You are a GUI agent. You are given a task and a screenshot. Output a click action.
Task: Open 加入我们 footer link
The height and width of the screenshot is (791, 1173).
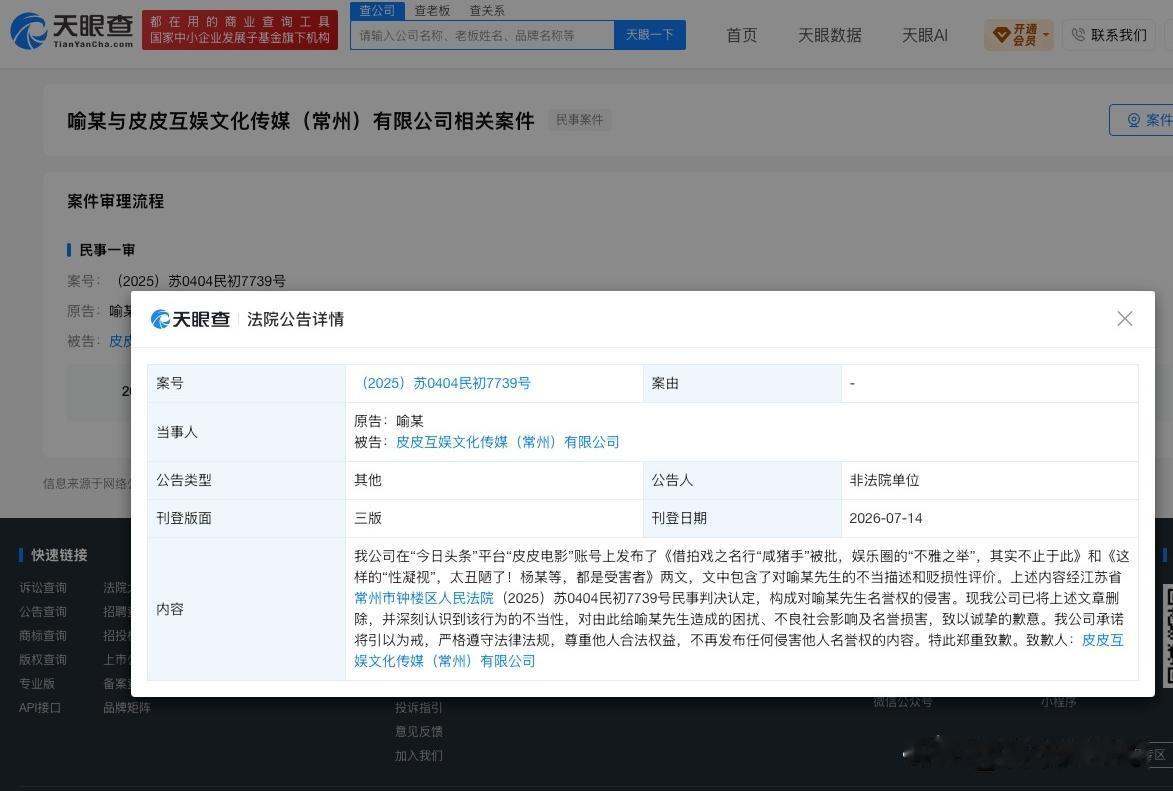[x=419, y=755]
